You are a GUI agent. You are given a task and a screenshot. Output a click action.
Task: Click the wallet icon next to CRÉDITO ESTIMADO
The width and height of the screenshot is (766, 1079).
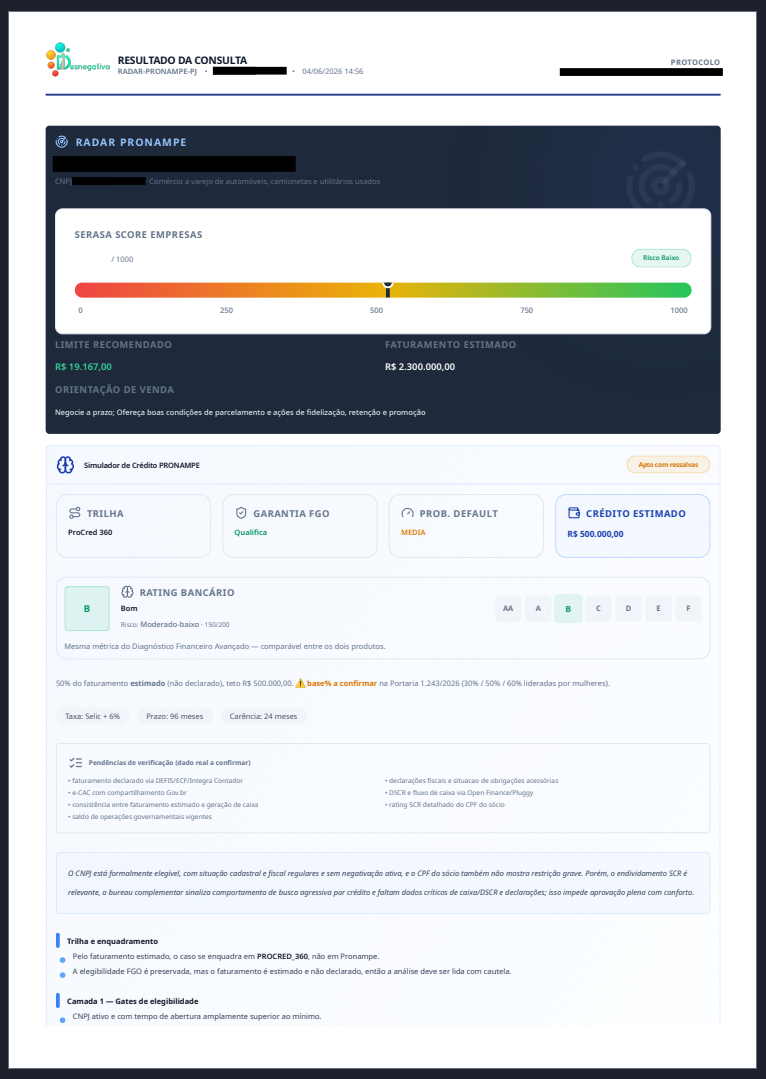pos(574,513)
